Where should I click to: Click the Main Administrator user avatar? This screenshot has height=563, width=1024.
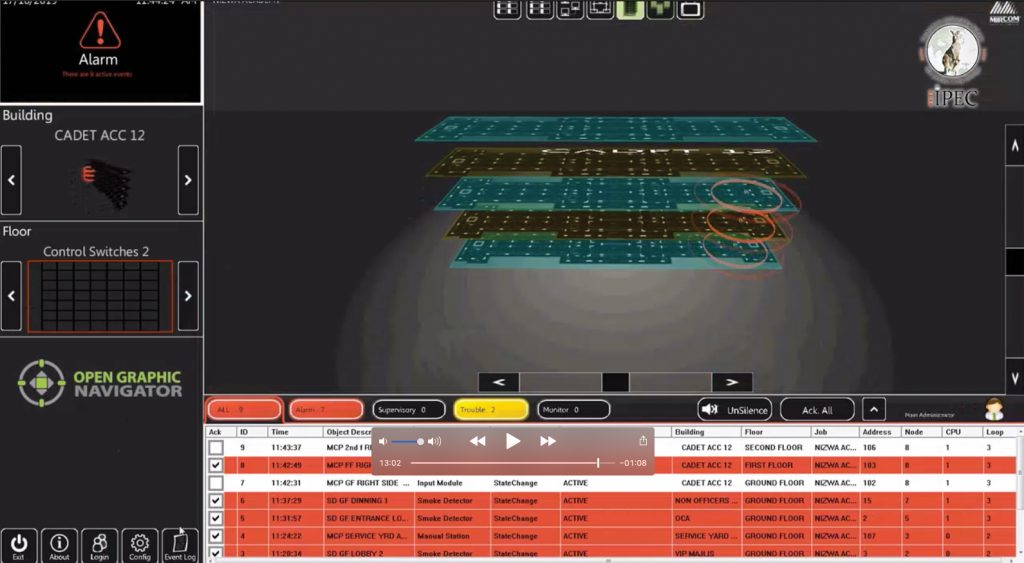click(x=994, y=410)
